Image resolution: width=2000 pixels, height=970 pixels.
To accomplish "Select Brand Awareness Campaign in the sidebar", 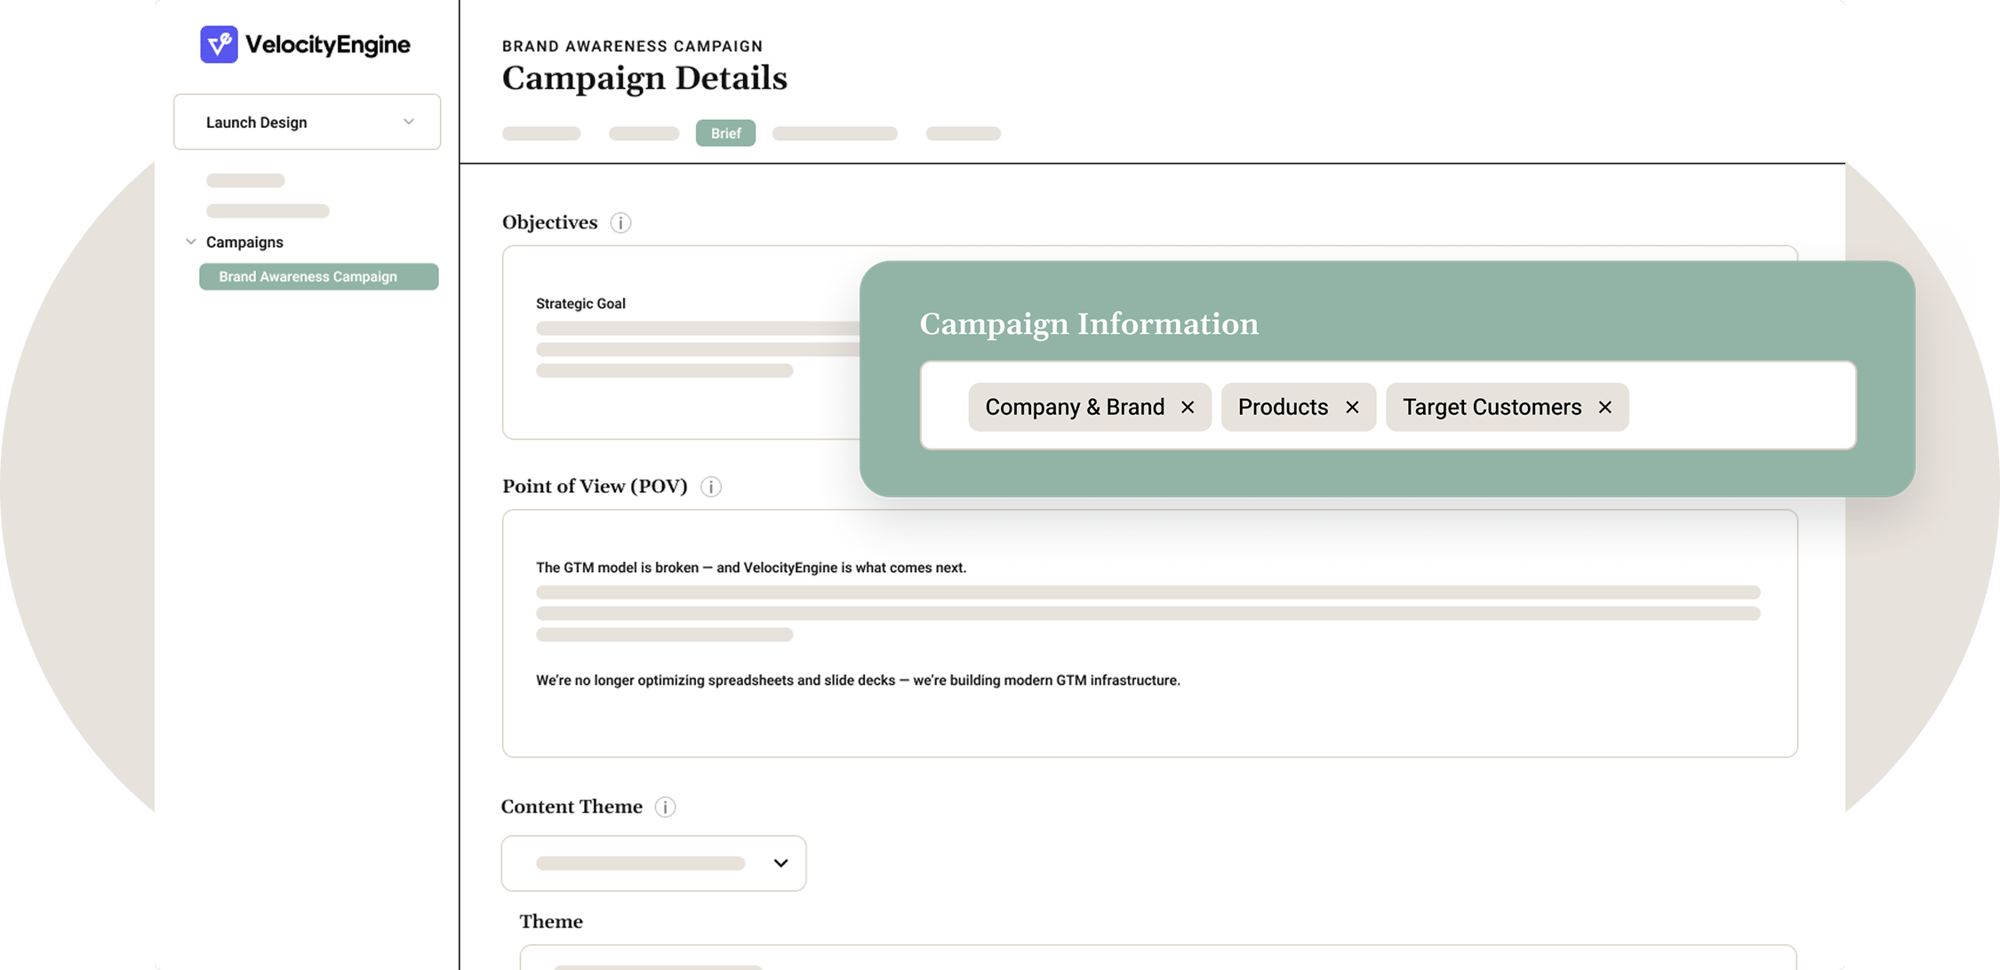I will coord(318,276).
